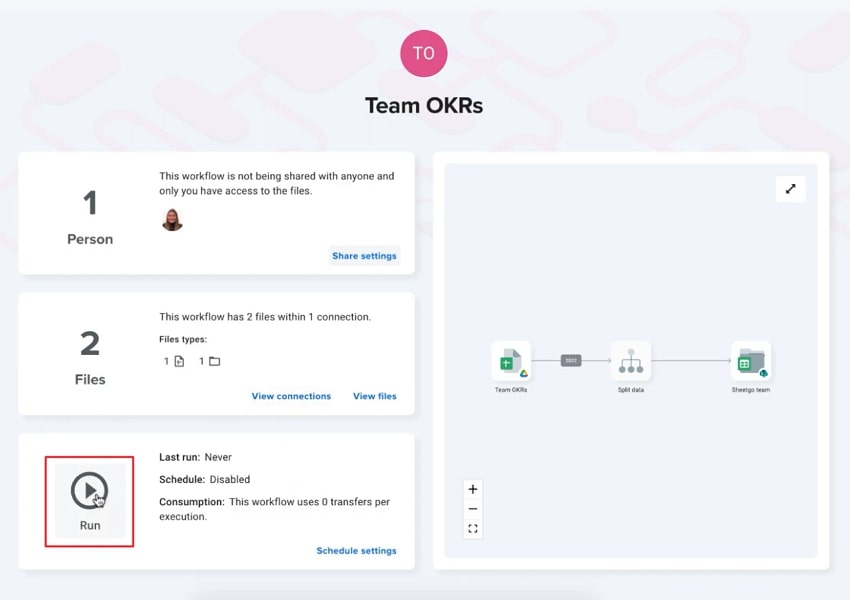850x600 pixels.
Task: Select the Split data node
Action: point(630,360)
